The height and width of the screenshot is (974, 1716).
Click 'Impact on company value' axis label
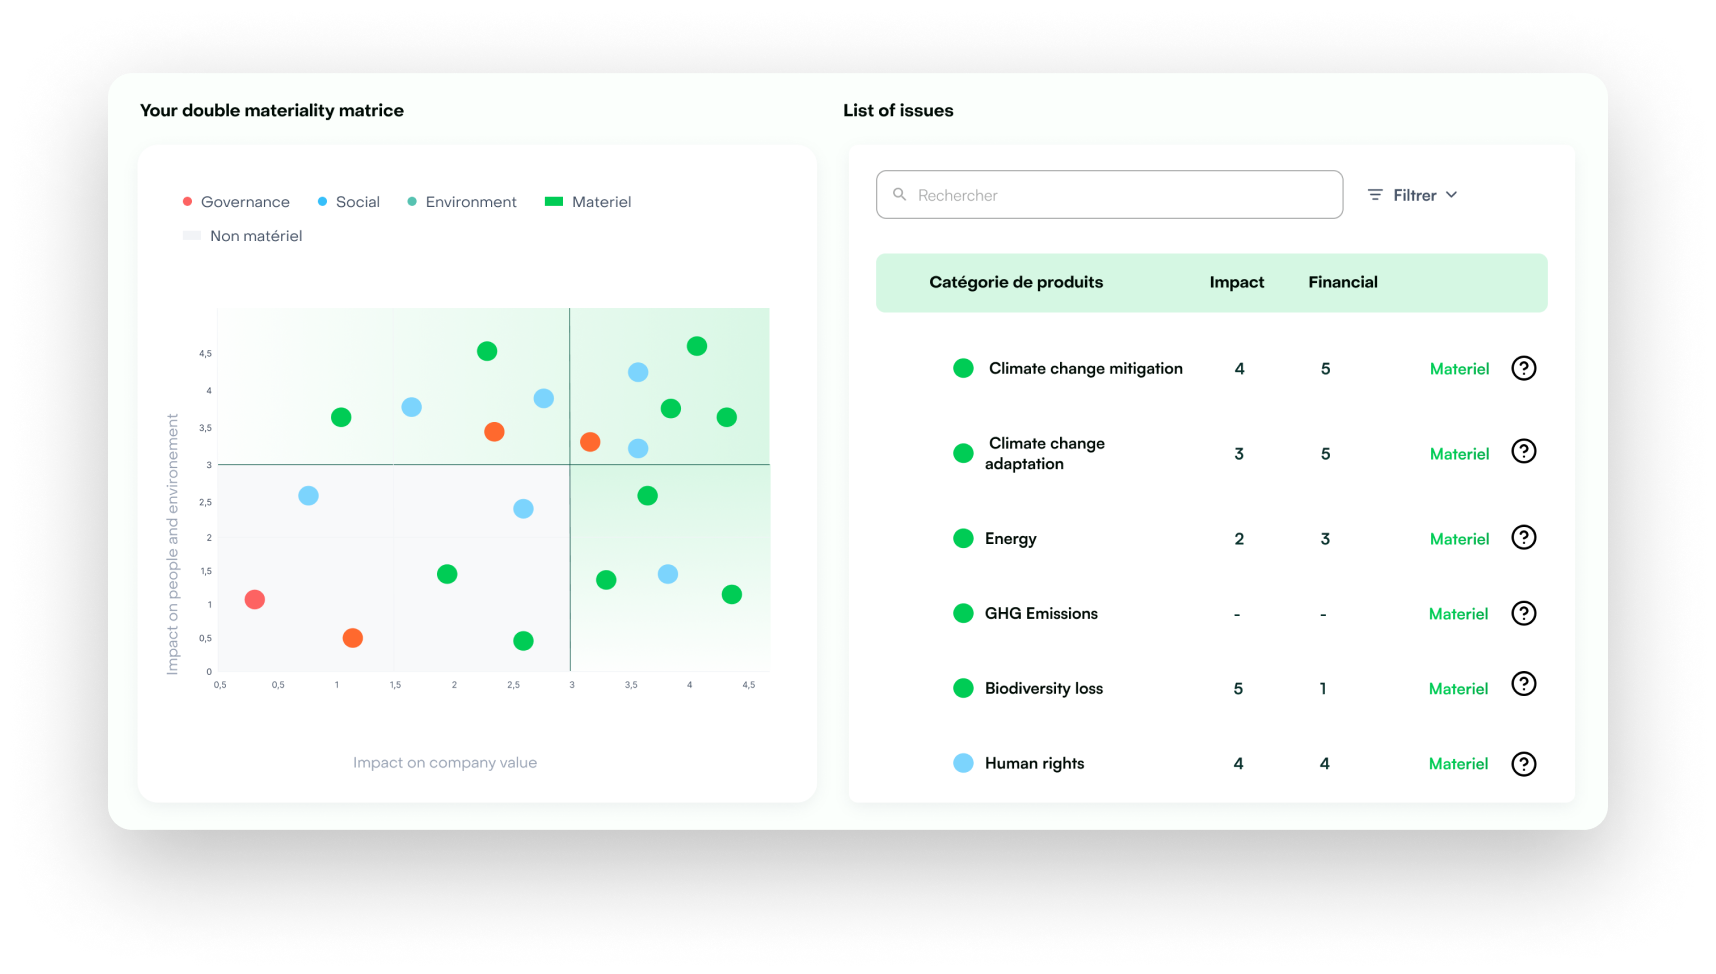tap(445, 762)
